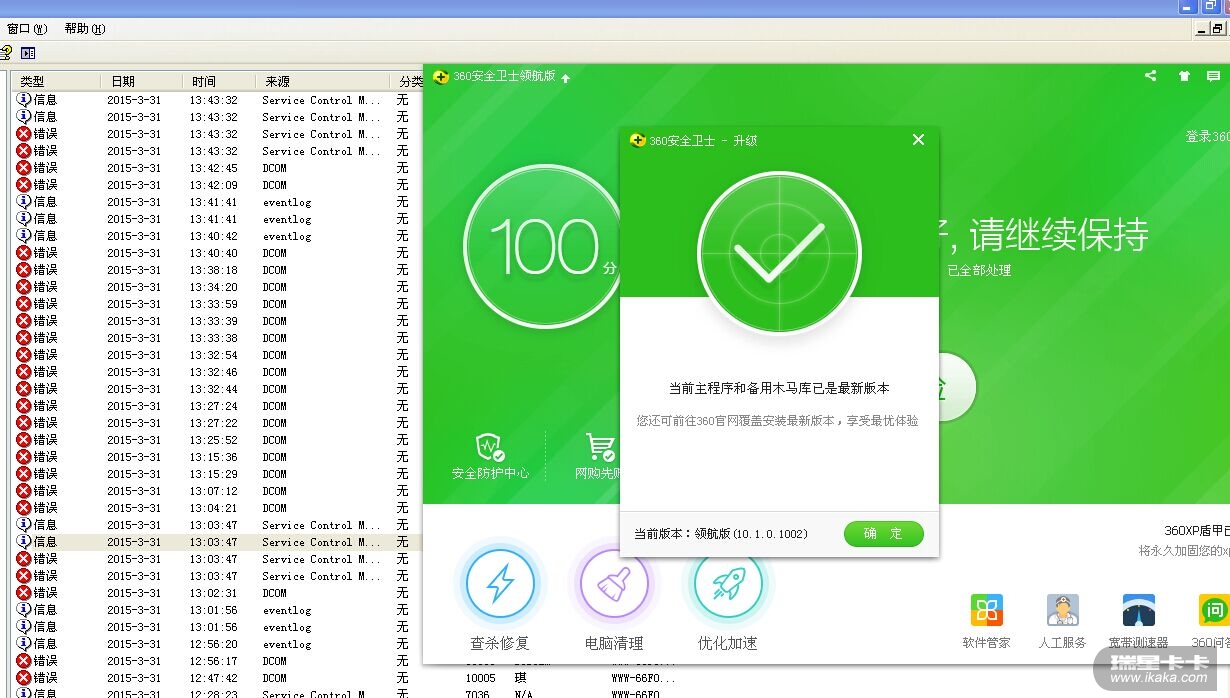
Task: Click the share icon in 360 title bar
Action: pos(1150,76)
